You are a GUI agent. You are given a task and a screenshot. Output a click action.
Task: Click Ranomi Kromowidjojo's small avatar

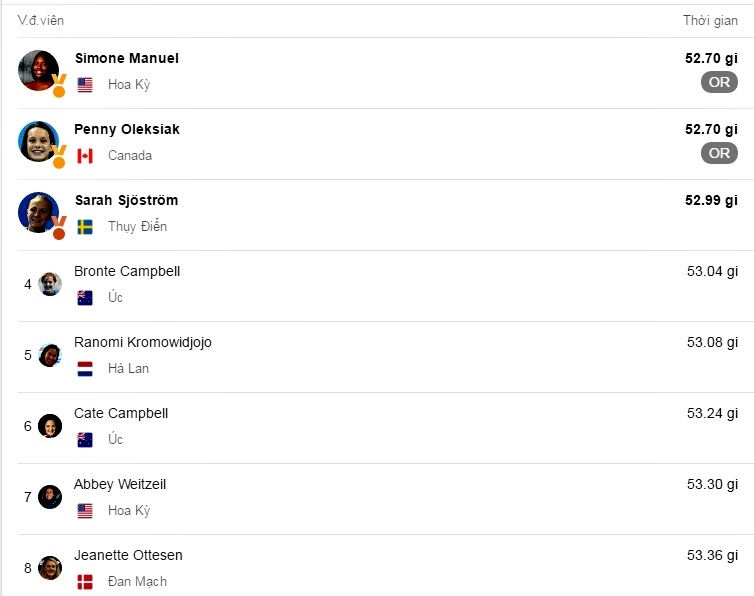50,355
